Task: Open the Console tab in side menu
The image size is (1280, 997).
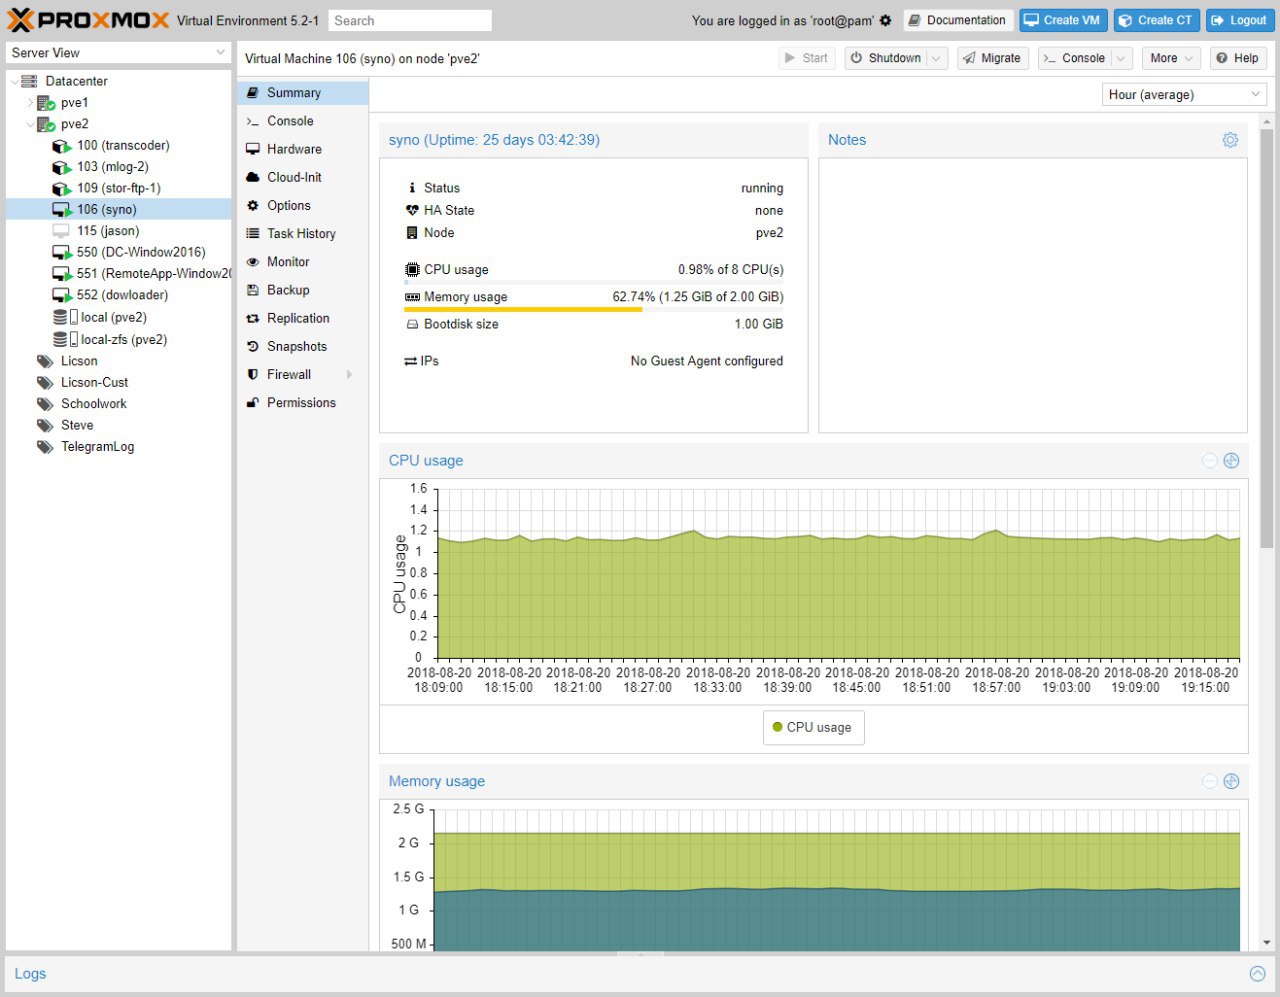Action: tap(303, 121)
